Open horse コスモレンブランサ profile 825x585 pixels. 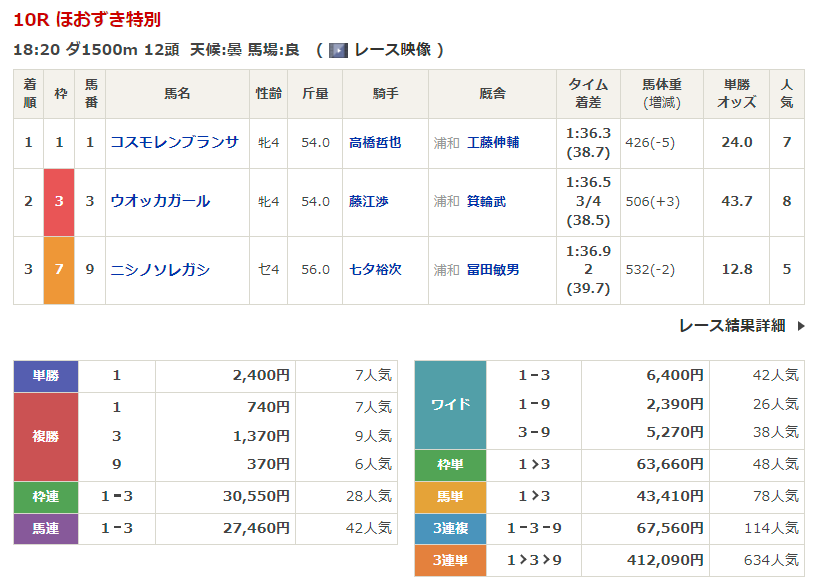(174, 142)
